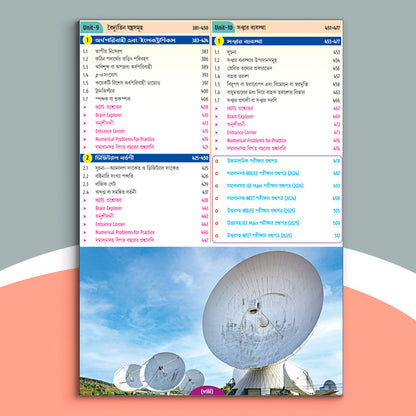Click Brain Explorer in Unit-9 chapter 1

109,115
